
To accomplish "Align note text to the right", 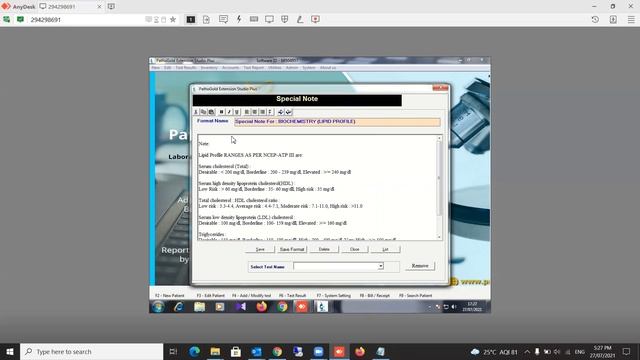I will (x=262, y=112).
